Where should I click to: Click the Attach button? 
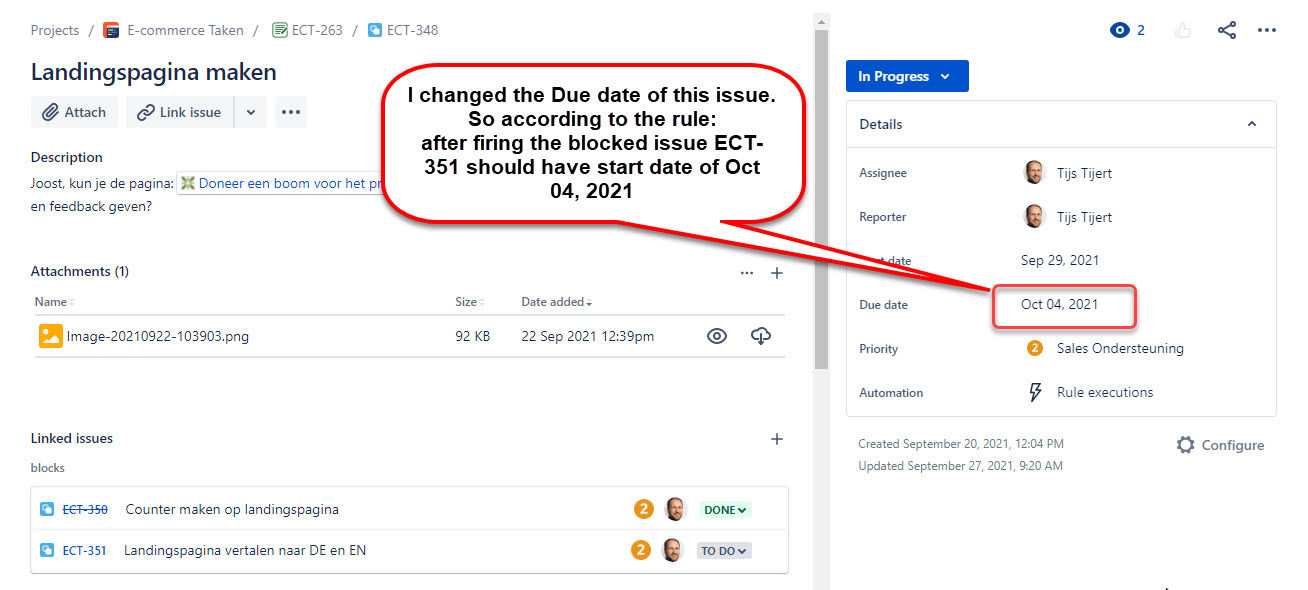(x=74, y=112)
